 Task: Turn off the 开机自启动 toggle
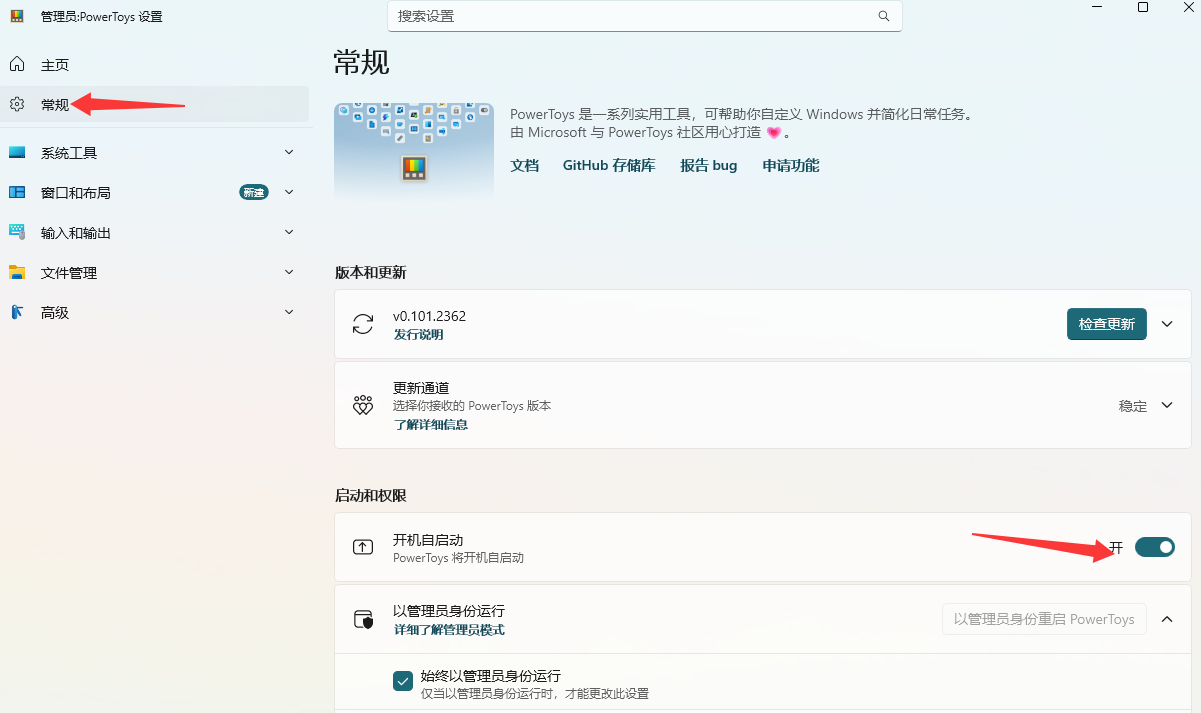pyautogui.click(x=1155, y=547)
